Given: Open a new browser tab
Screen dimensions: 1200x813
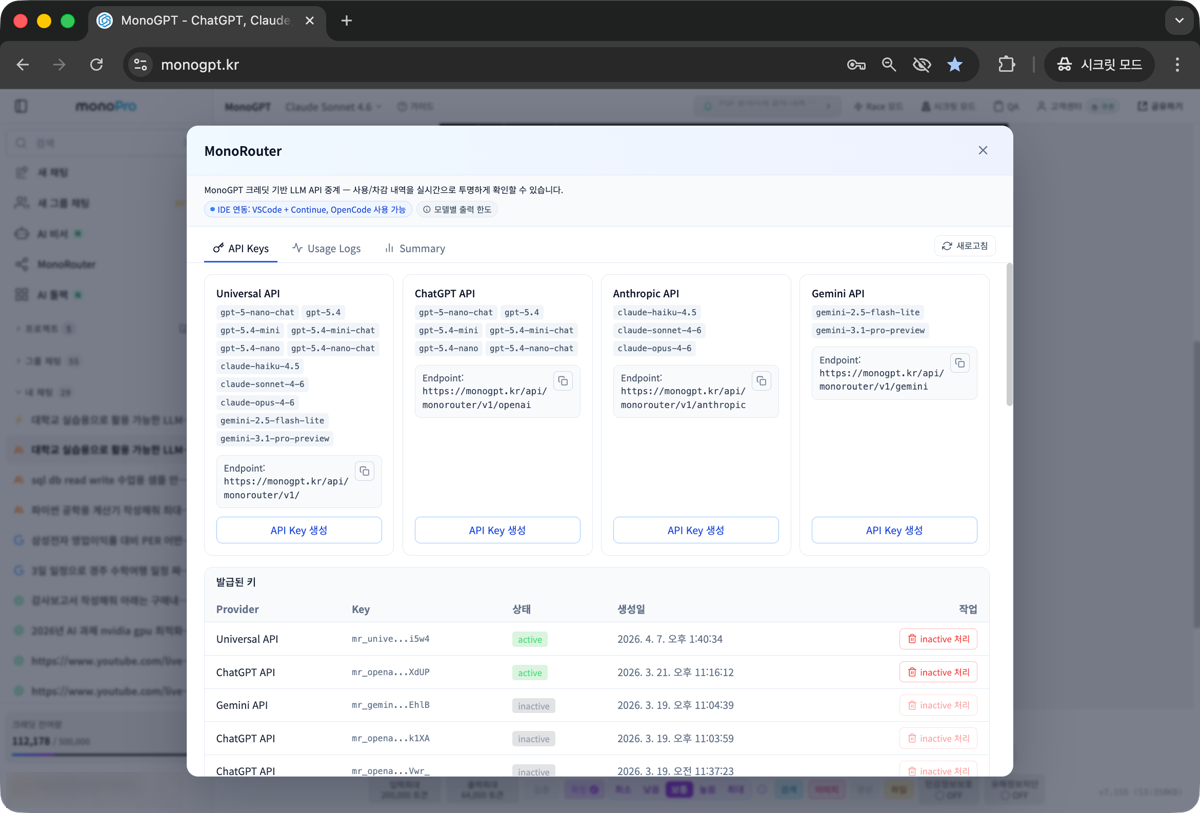Looking at the screenshot, I should pyautogui.click(x=346, y=21).
